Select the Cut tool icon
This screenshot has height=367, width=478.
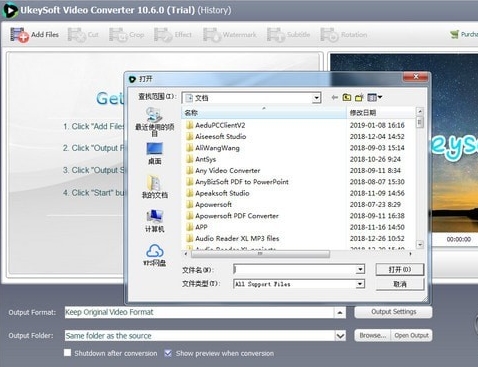coord(77,35)
